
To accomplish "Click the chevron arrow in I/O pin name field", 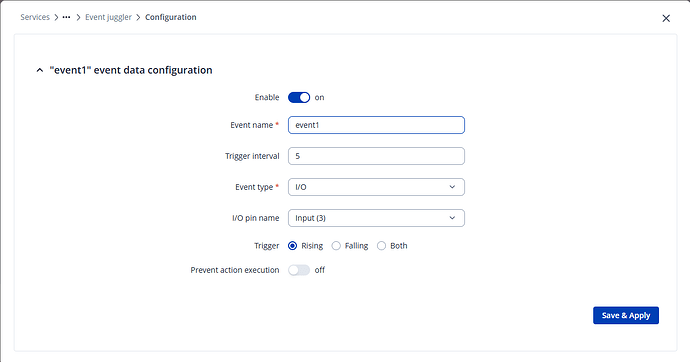I will point(452,218).
